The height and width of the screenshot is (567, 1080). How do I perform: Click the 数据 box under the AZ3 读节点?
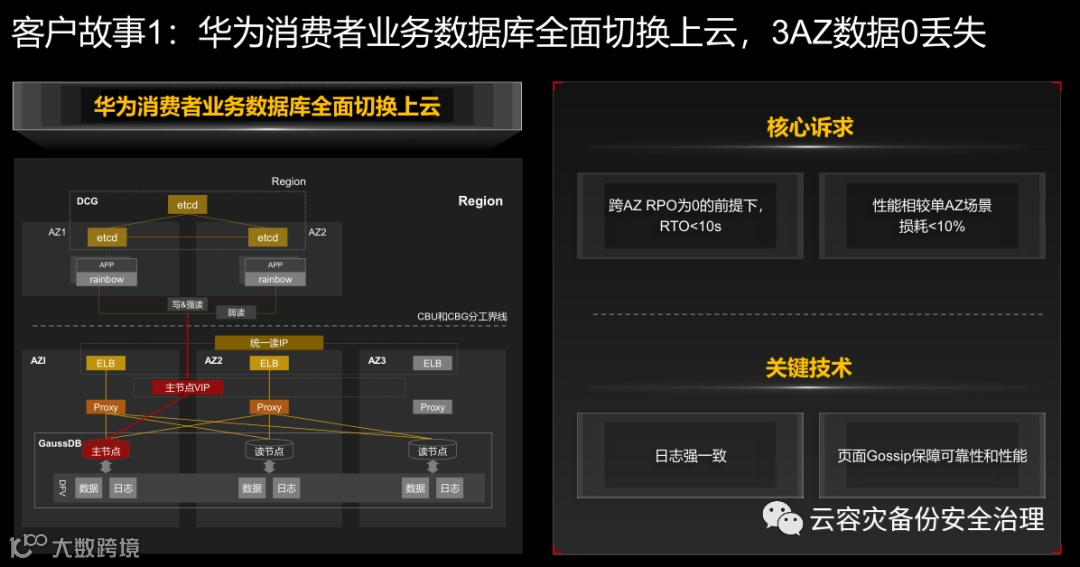pos(415,488)
